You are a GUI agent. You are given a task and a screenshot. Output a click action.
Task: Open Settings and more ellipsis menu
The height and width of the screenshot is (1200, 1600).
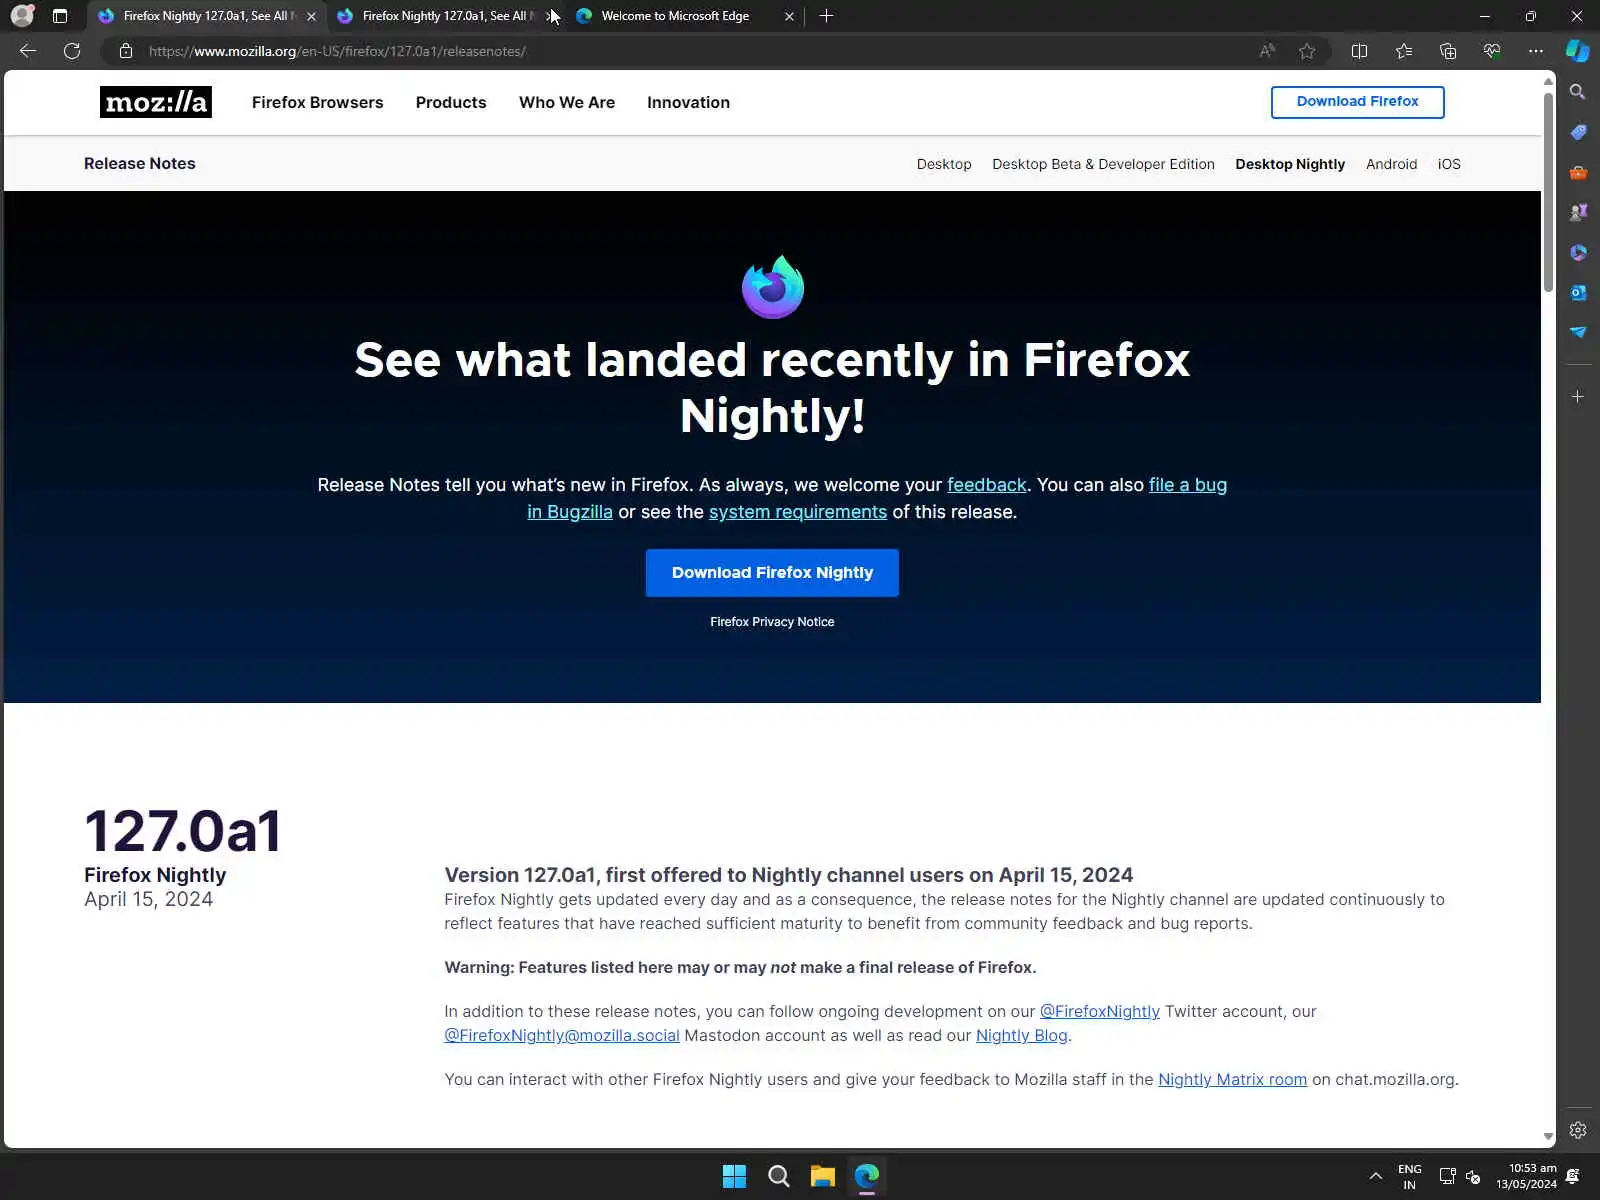coord(1536,51)
